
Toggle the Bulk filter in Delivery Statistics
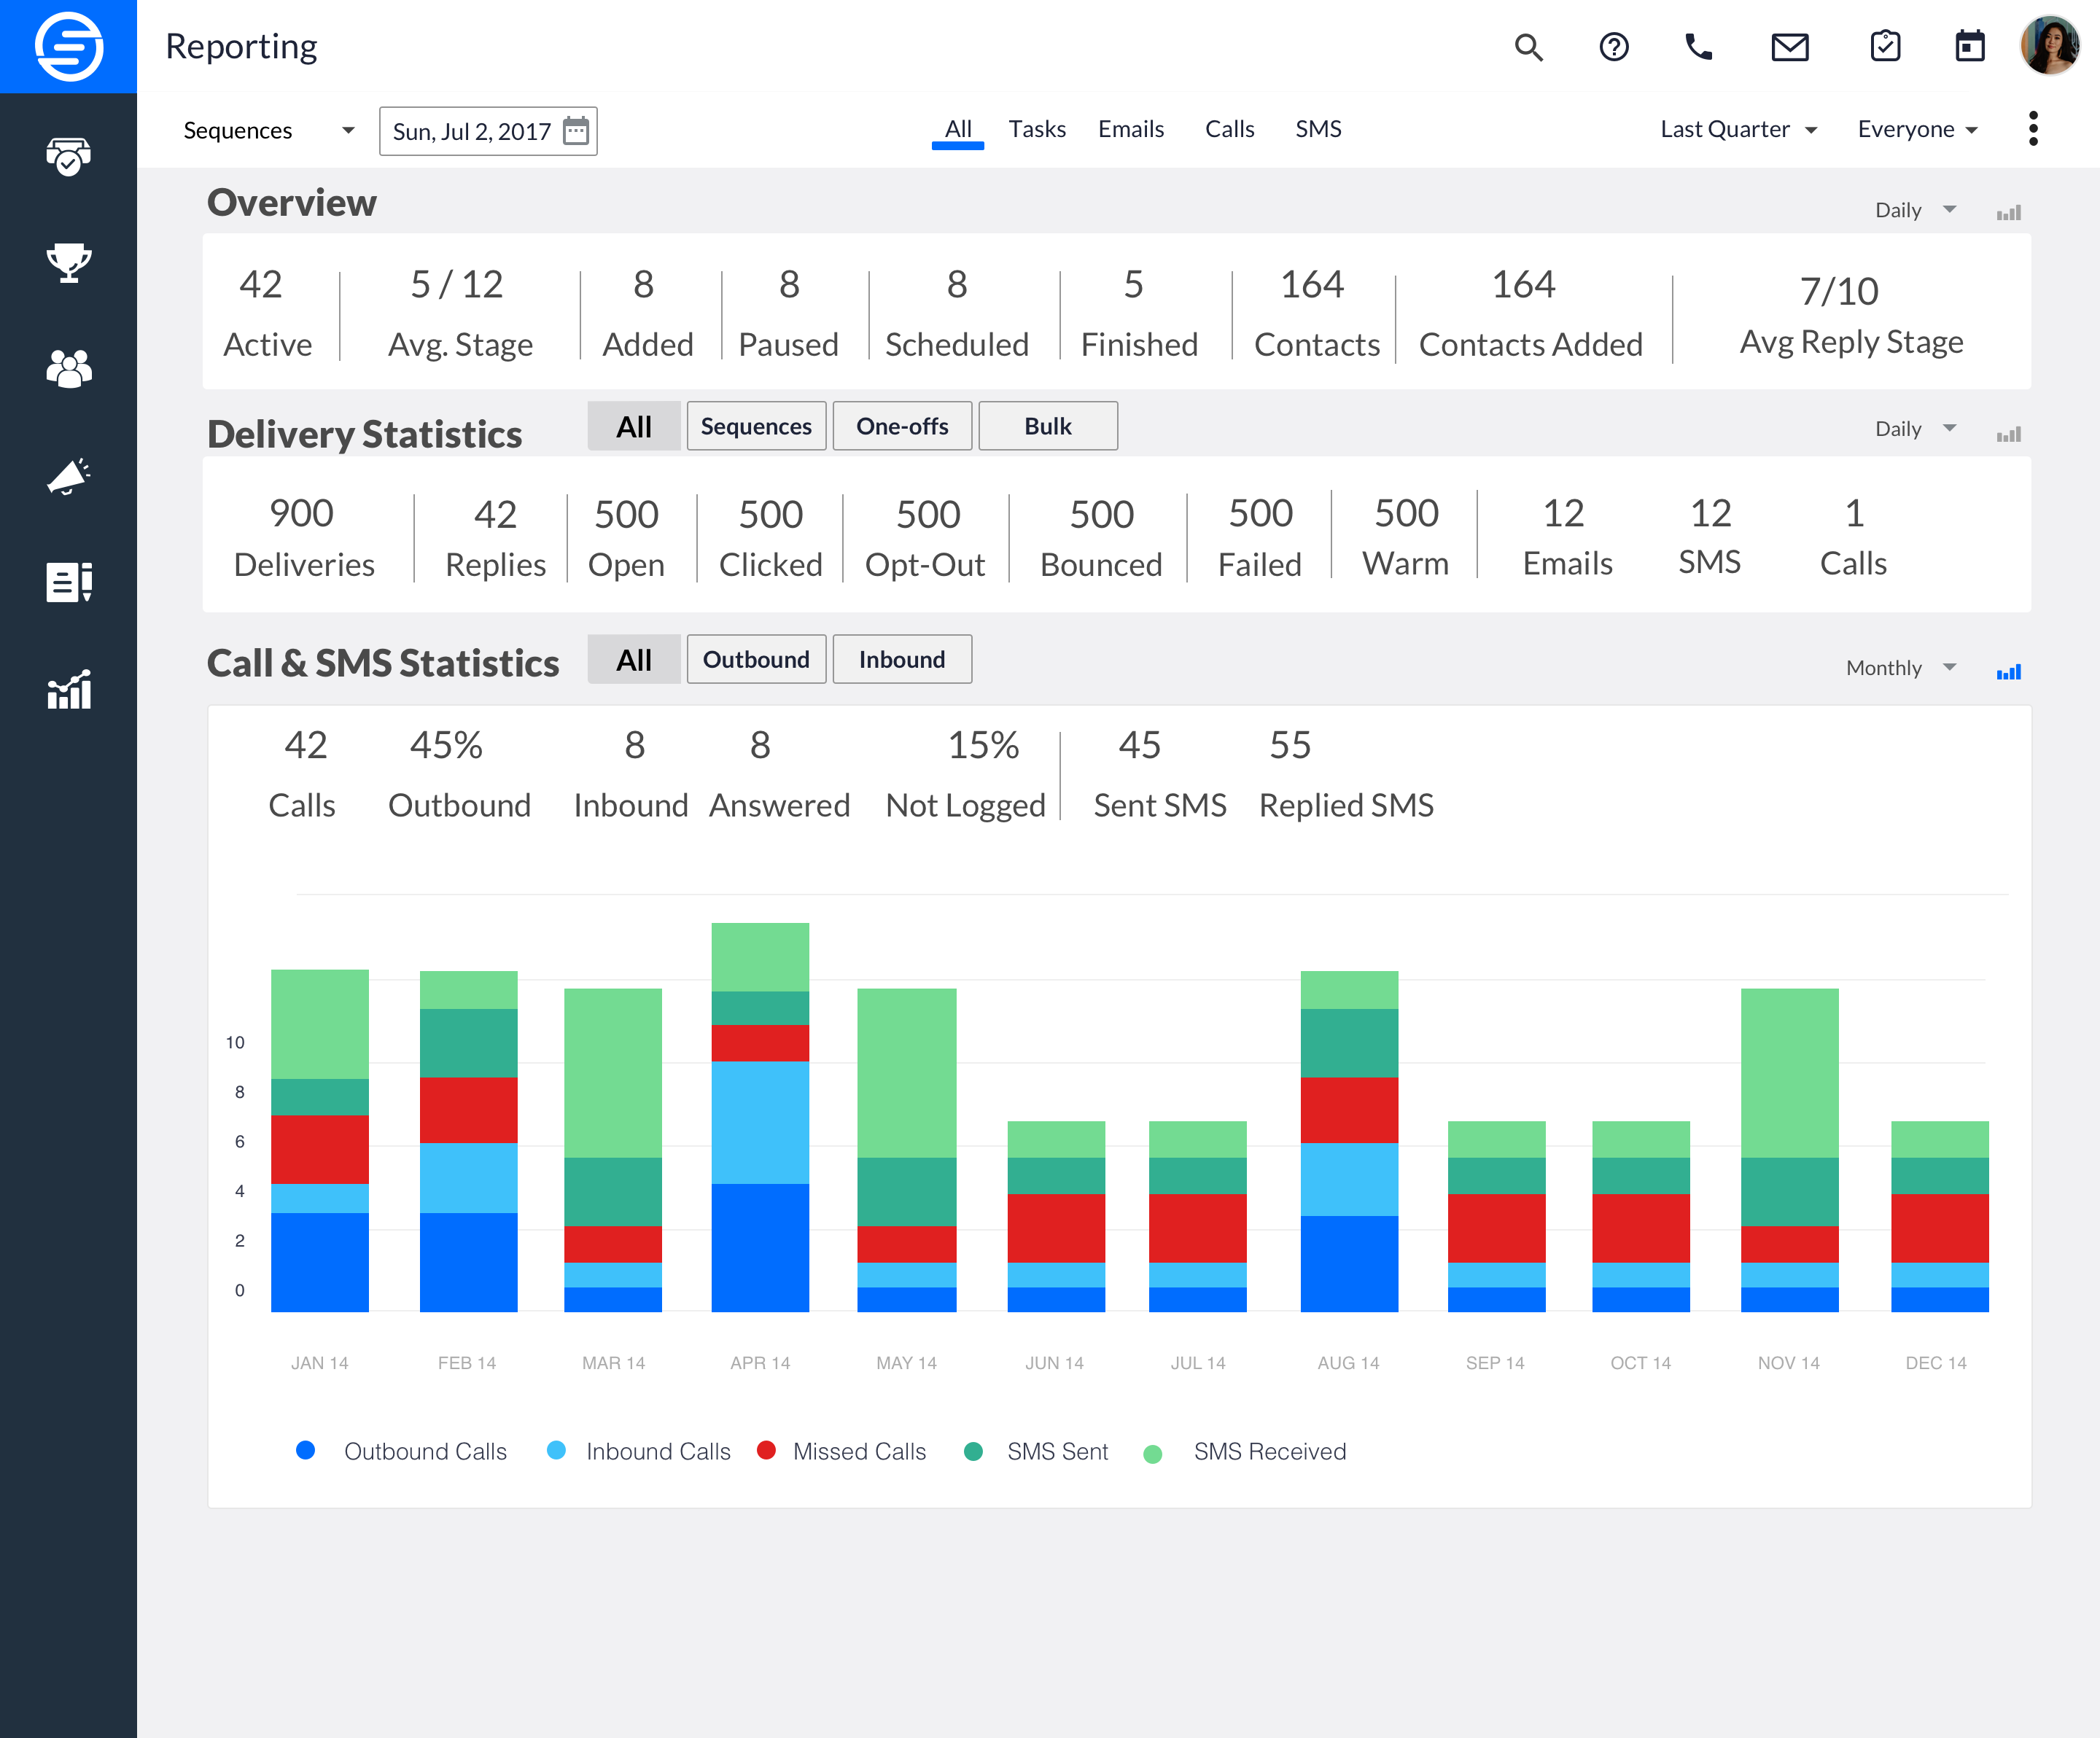(x=1047, y=426)
